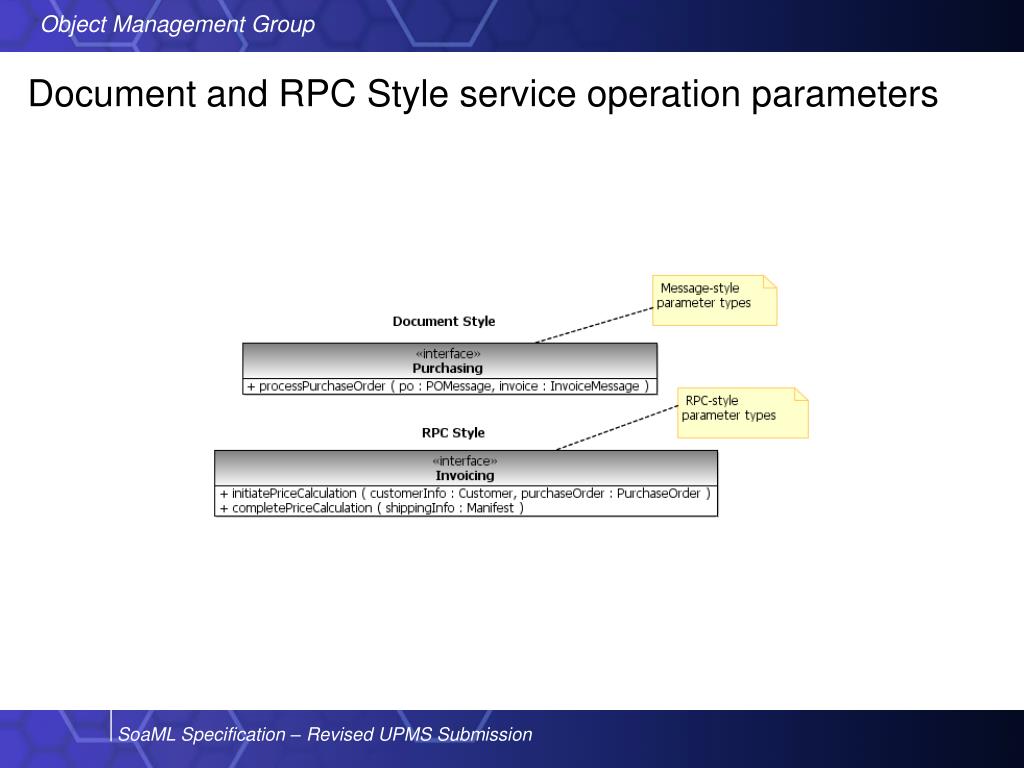Click the 'SoaML Specification – Revised UPMS Submission' footer
Screen dimensions: 1024x768
(325, 734)
